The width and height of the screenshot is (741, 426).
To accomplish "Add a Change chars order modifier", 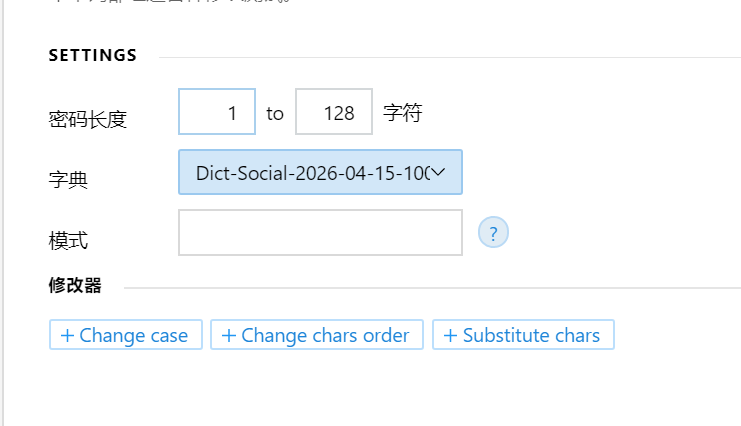I will [x=317, y=335].
